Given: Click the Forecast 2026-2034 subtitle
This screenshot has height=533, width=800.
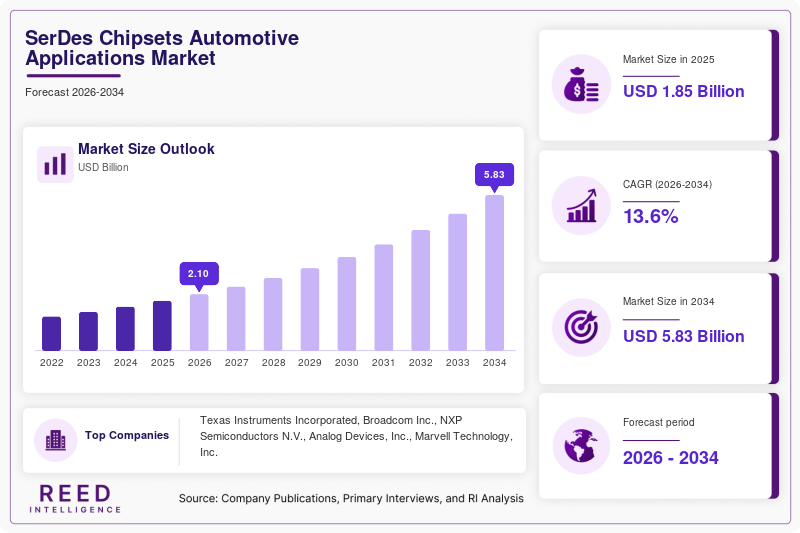Looking at the screenshot, I should click(74, 92).
